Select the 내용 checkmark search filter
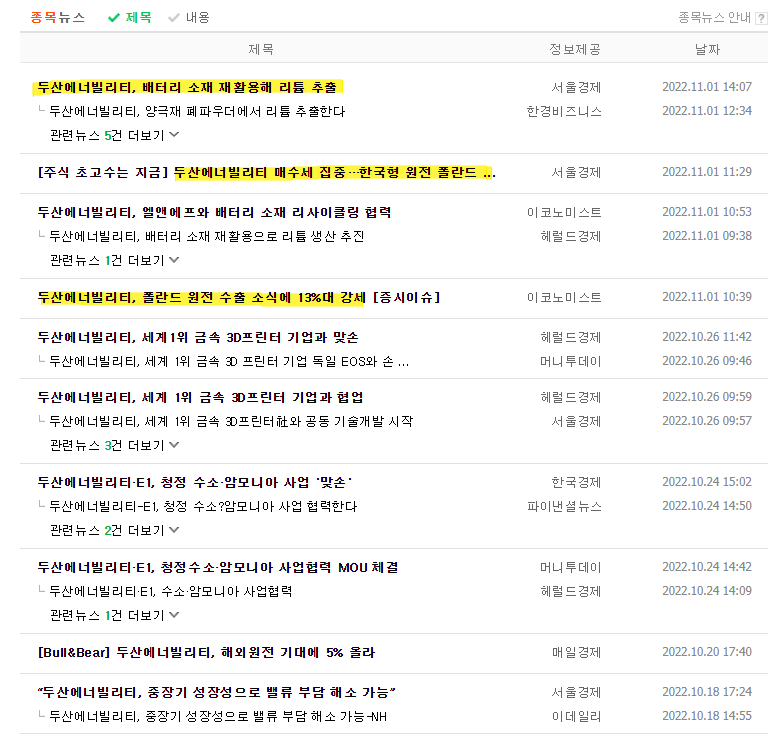This screenshot has width=777, height=738. tap(189, 18)
